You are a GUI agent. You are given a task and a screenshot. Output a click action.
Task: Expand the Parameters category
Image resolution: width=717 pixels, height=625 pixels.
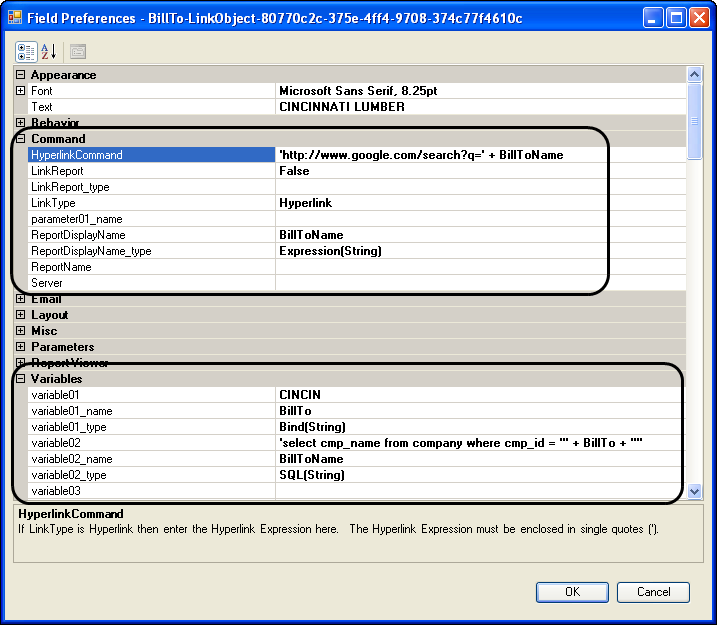(x=21, y=347)
